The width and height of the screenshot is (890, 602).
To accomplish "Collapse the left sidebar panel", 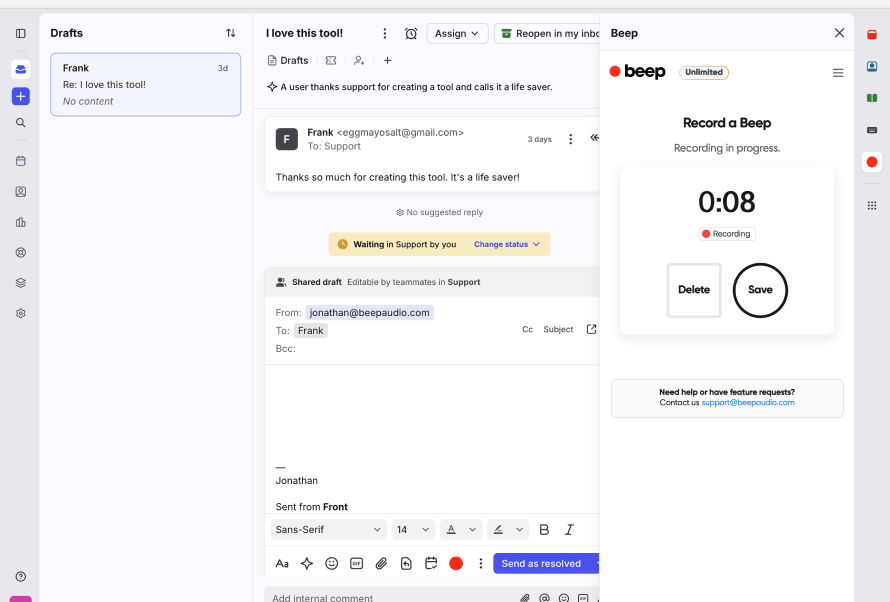I will pyautogui.click(x=20, y=33).
